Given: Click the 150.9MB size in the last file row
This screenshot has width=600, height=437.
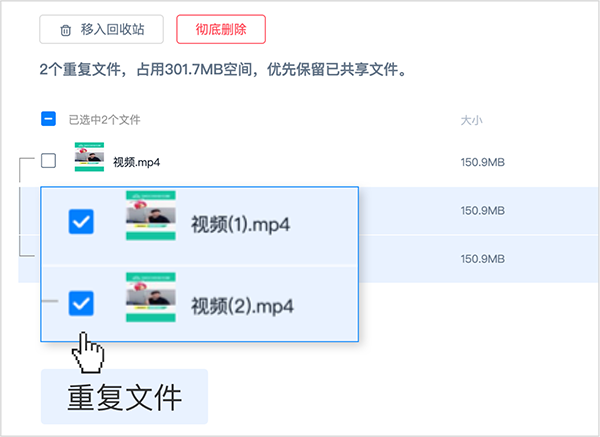Looking at the screenshot, I should point(482,259).
